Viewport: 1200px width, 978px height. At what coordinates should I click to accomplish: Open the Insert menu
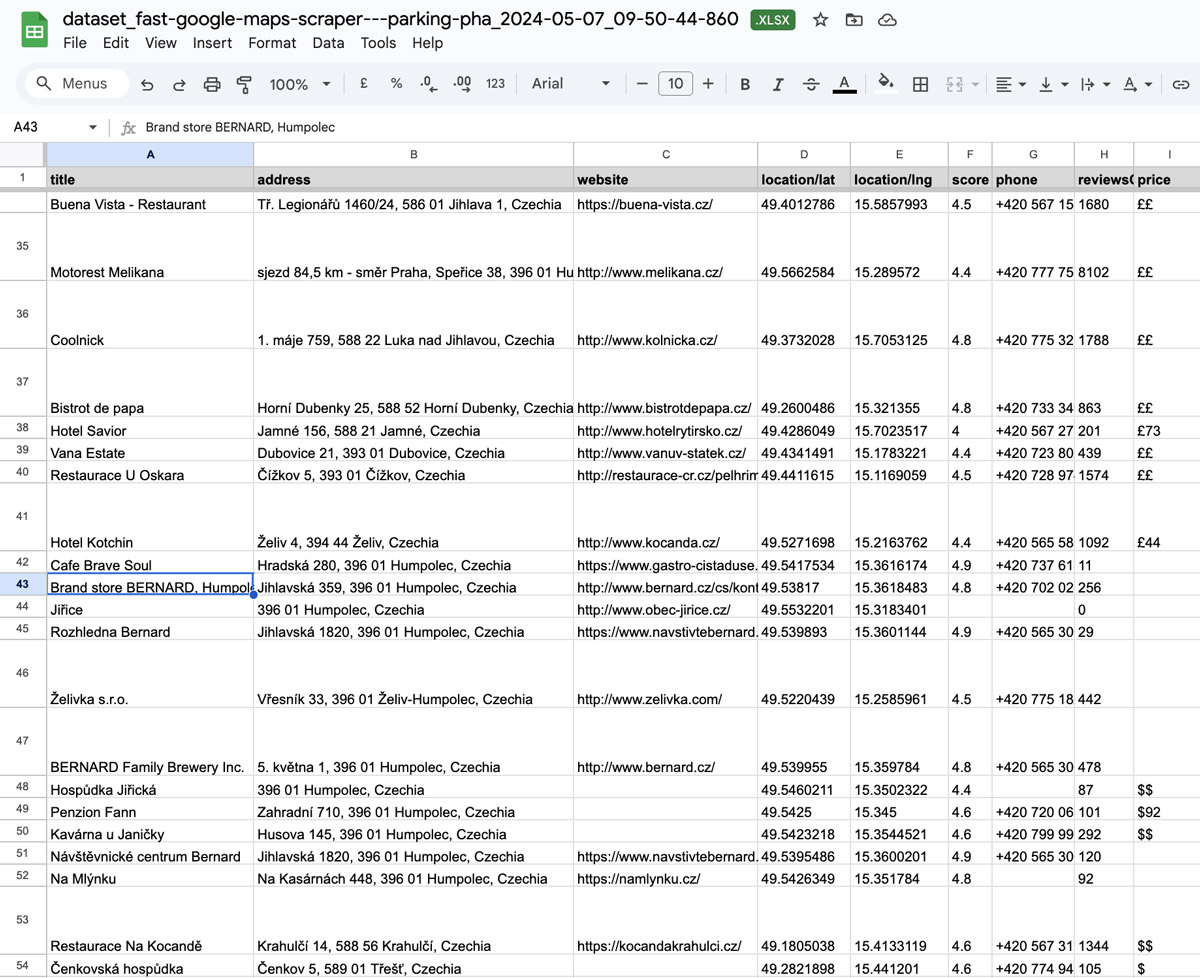pyautogui.click(x=212, y=43)
